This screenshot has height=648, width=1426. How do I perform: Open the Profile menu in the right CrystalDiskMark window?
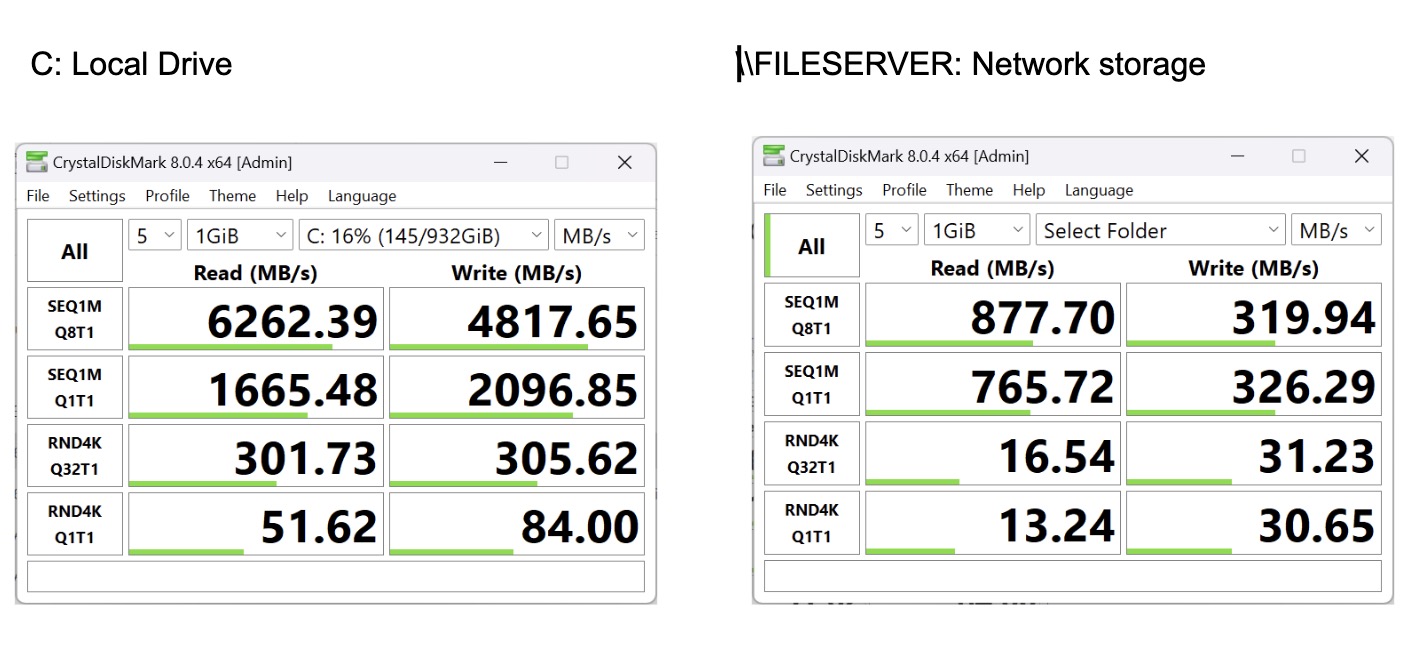904,190
